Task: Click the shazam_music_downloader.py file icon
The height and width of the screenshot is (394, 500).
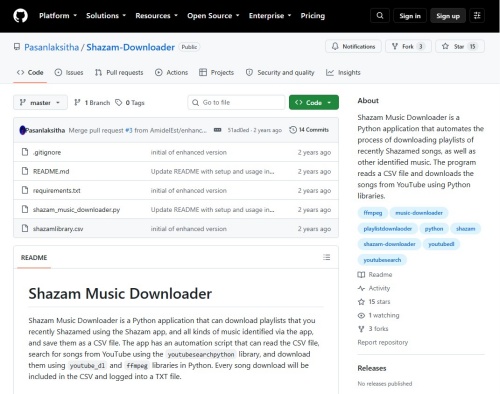Action: [25, 209]
